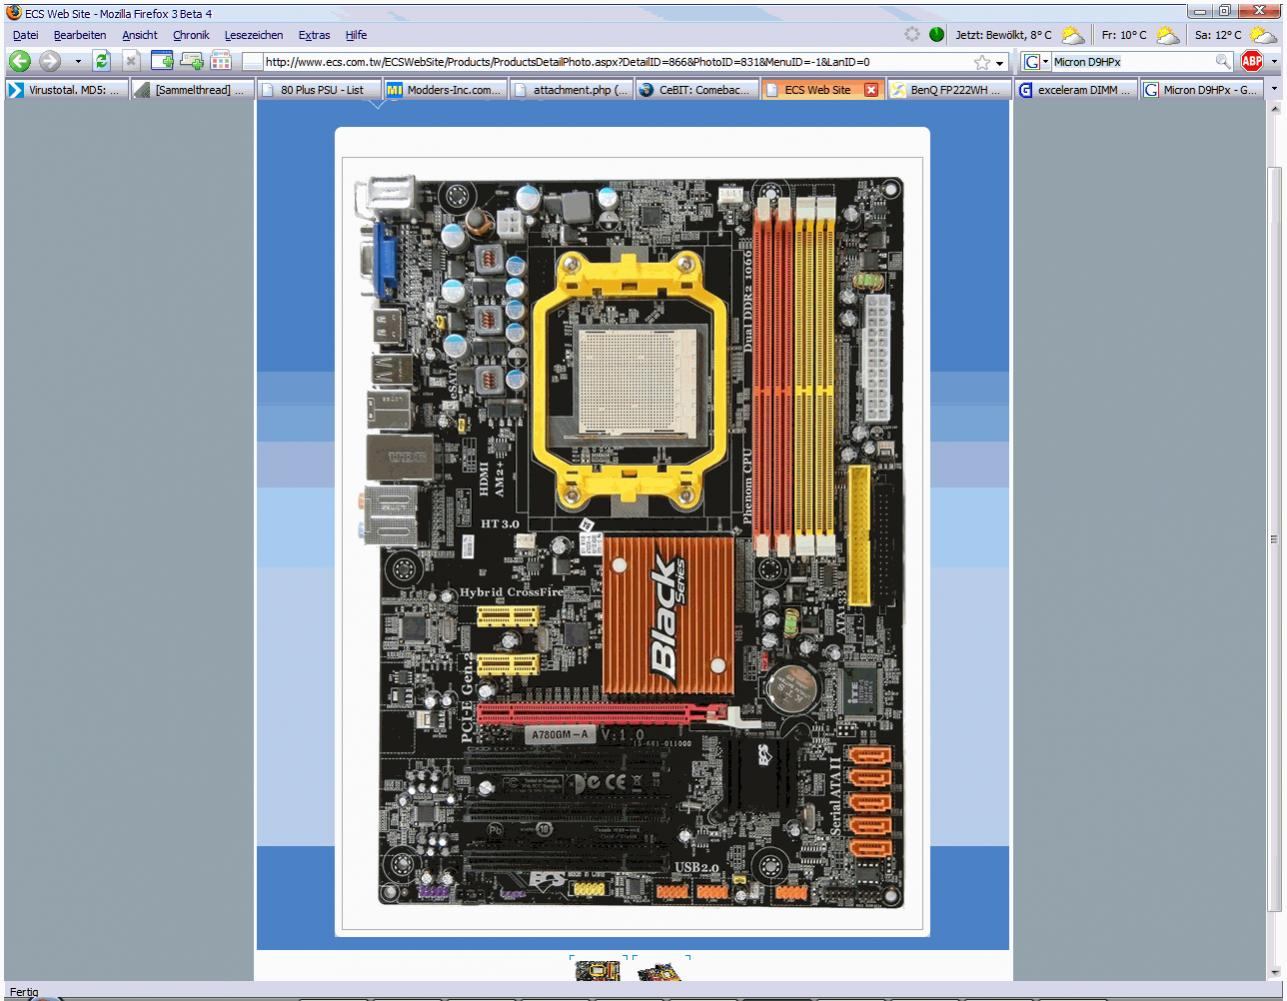1287x1001 pixels.
Task: Open a new tab via toolbar icon
Action: (191, 61)
